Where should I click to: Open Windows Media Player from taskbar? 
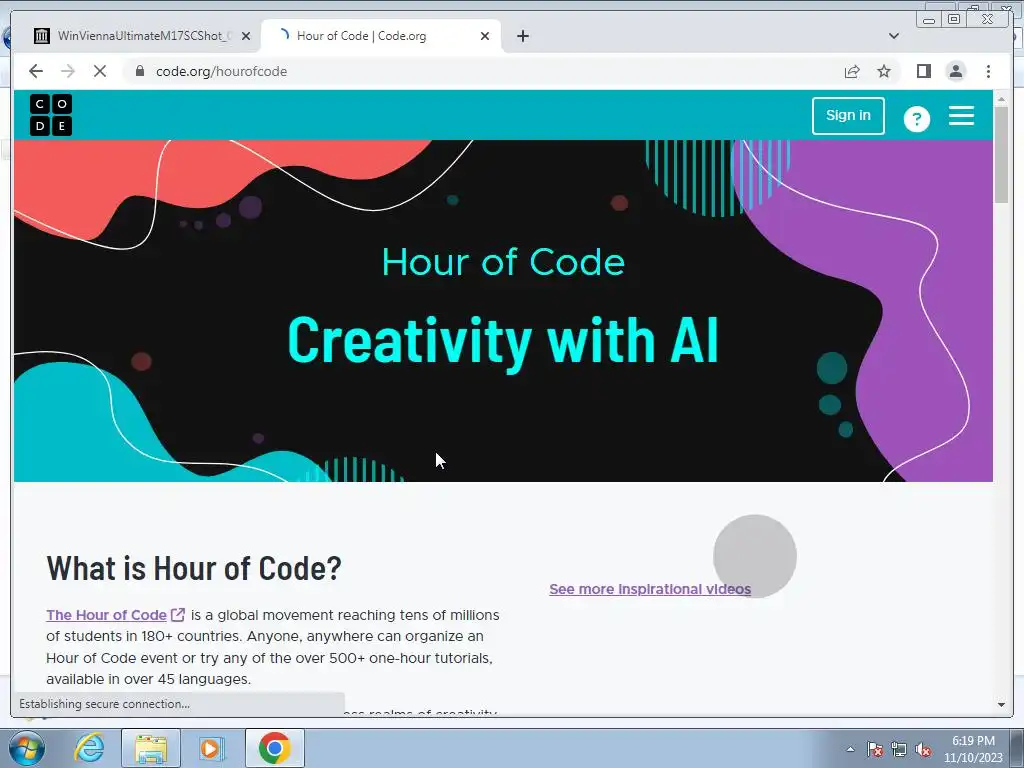click(211, 748)
